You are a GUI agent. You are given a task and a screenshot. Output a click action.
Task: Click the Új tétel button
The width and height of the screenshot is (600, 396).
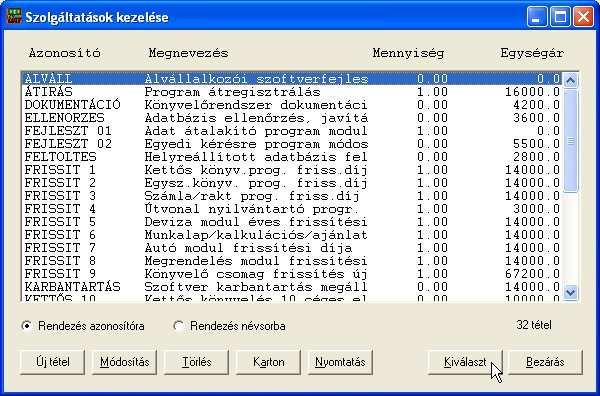pos(52,362)
